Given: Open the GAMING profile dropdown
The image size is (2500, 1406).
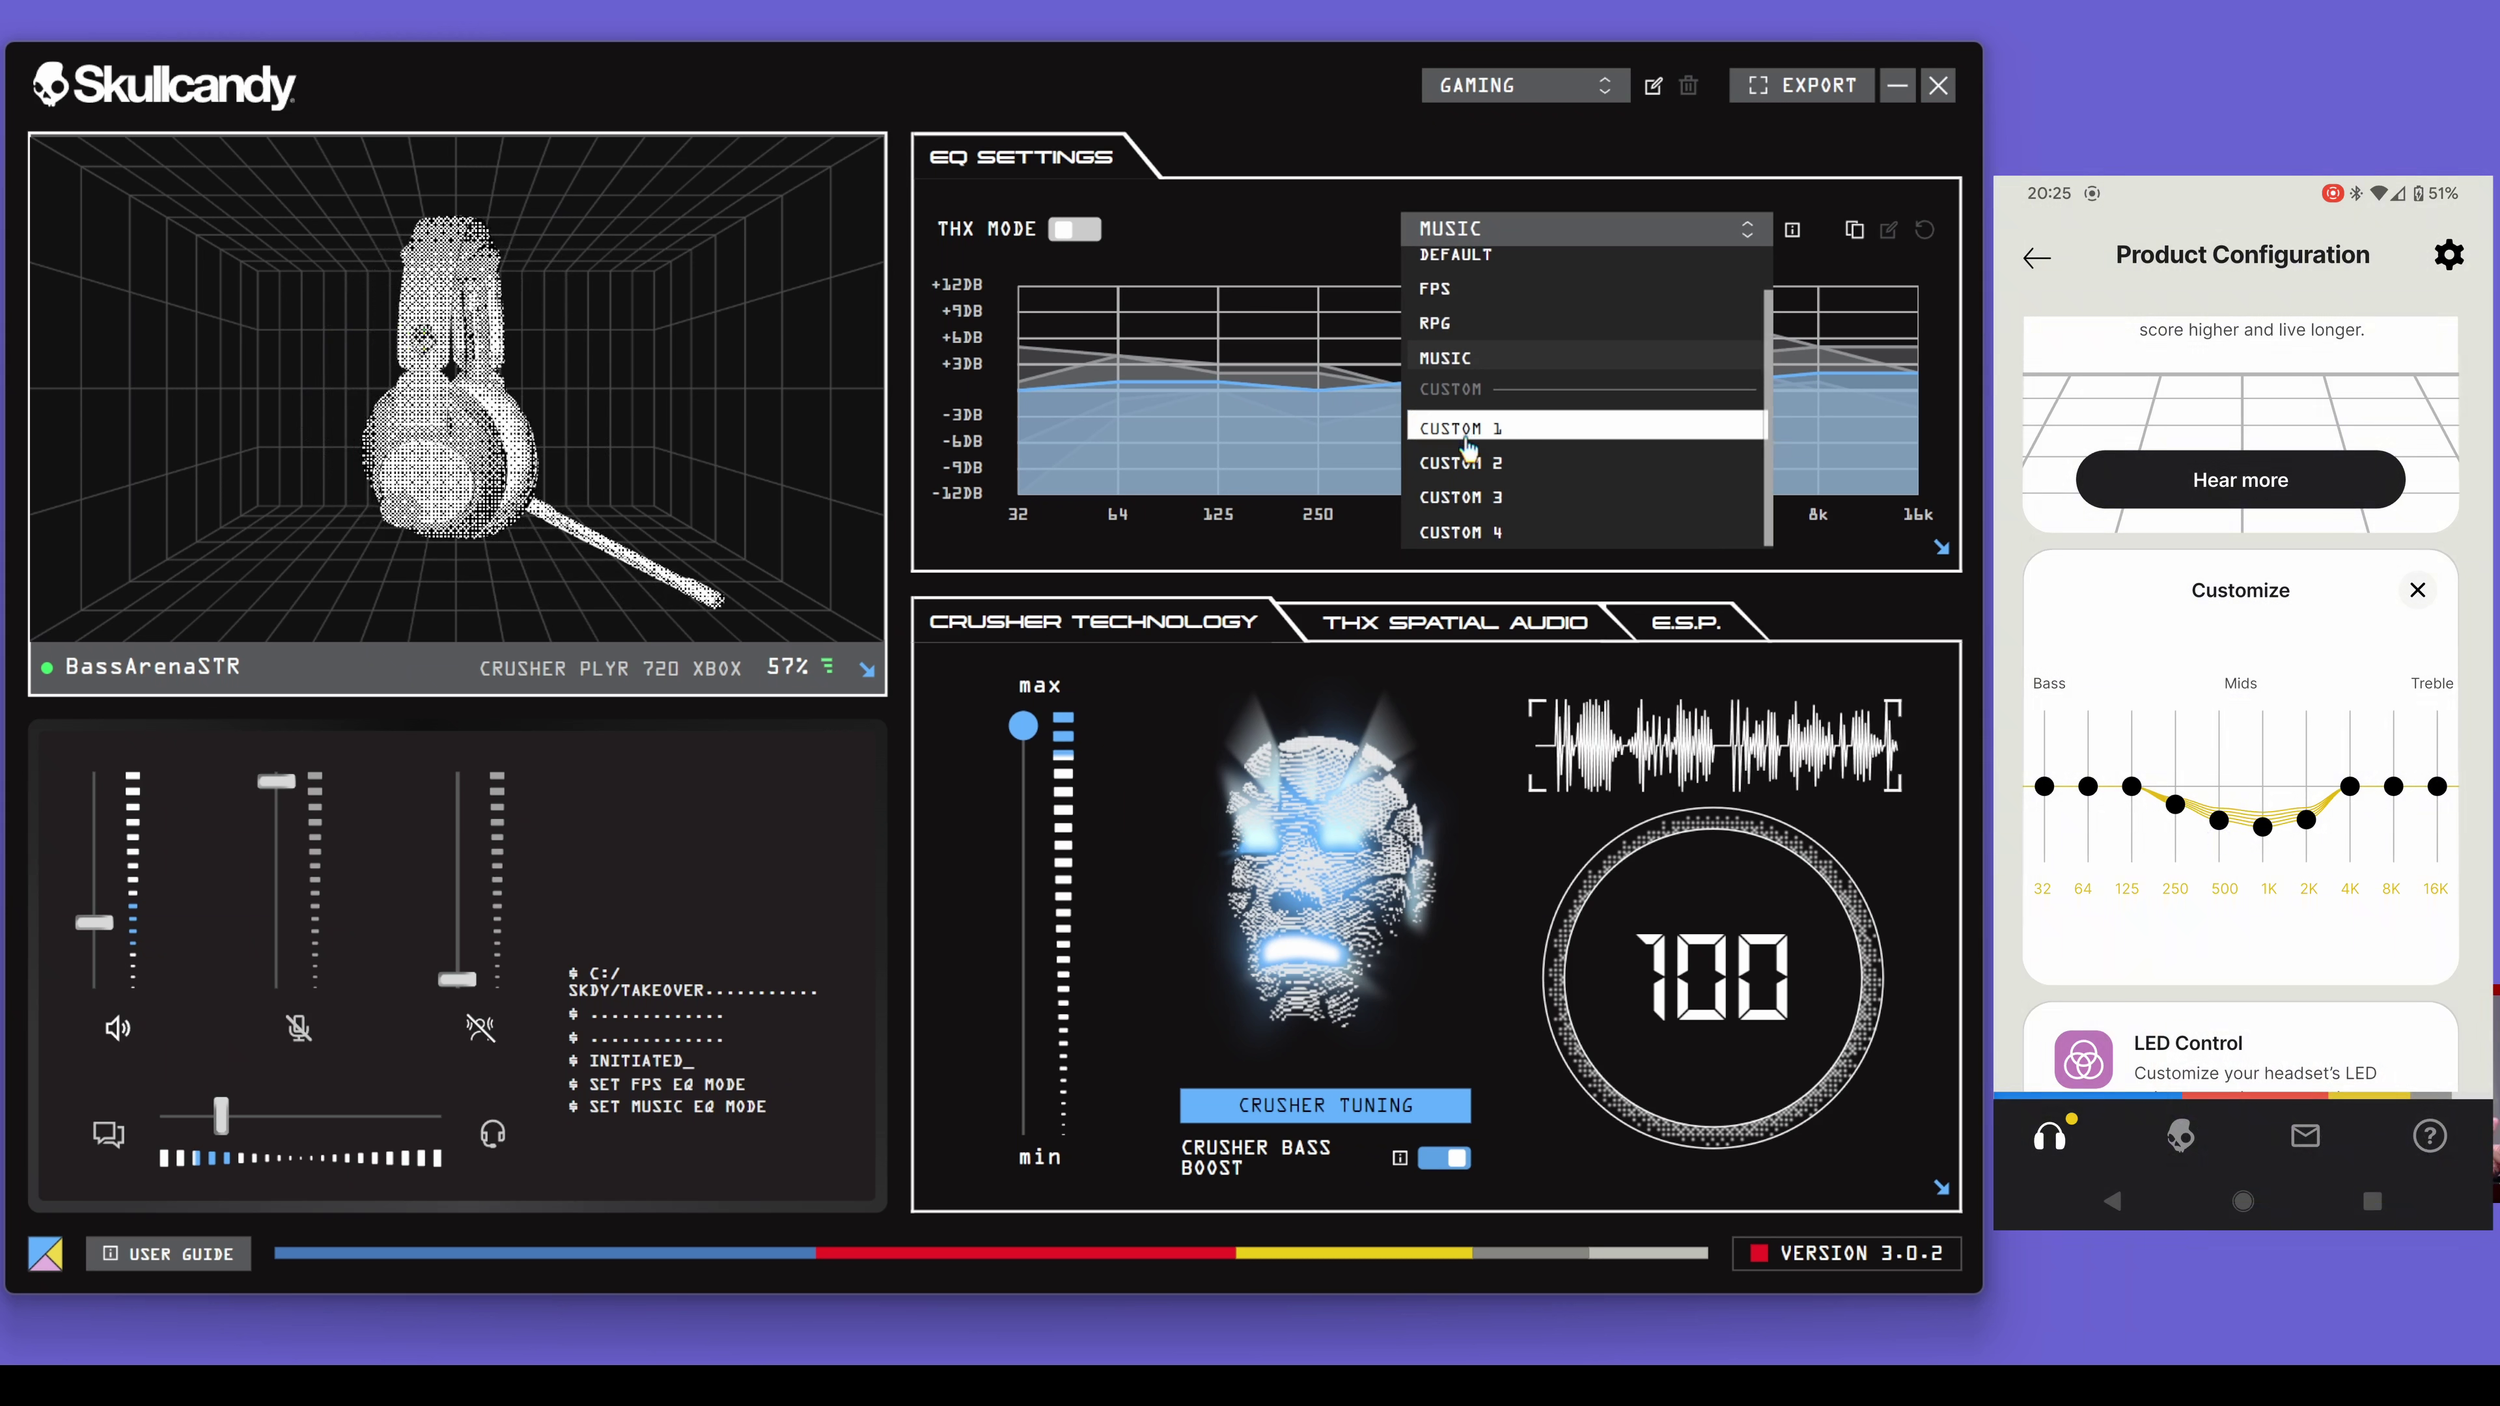Looking at the screenshot, I should (x=1524, y=86).
